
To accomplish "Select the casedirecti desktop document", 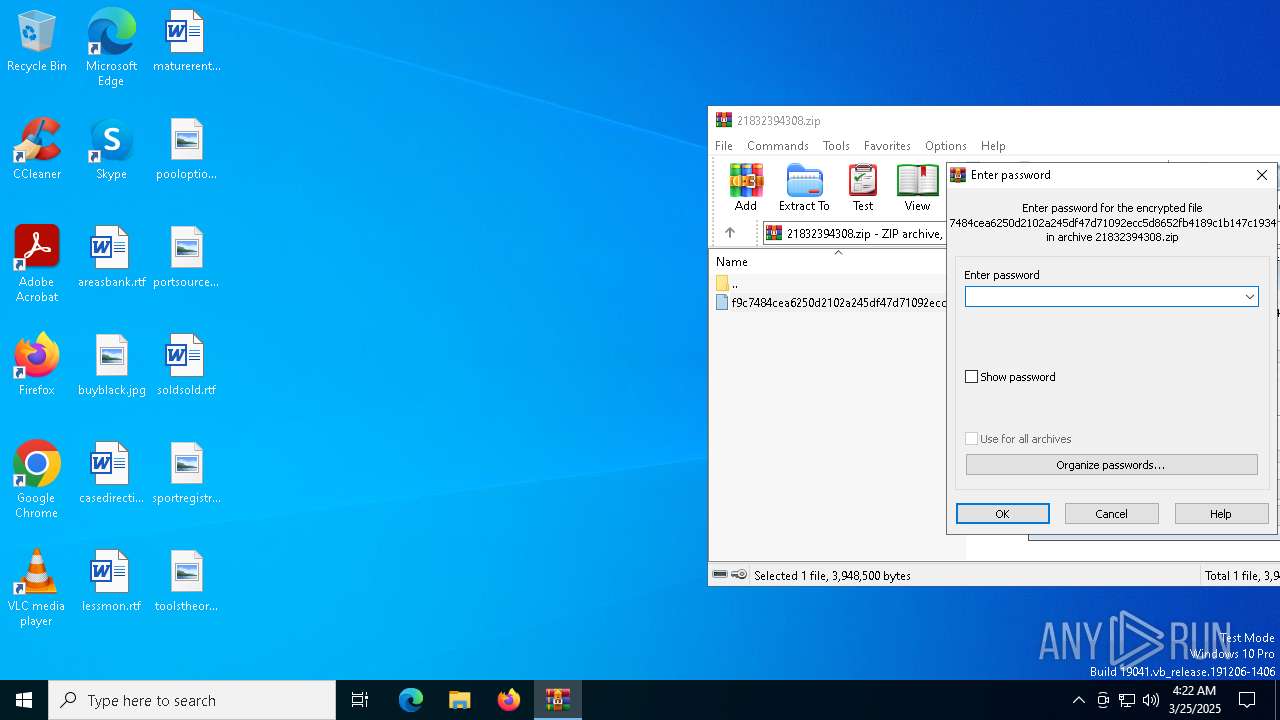I will (x=111, y=473).
